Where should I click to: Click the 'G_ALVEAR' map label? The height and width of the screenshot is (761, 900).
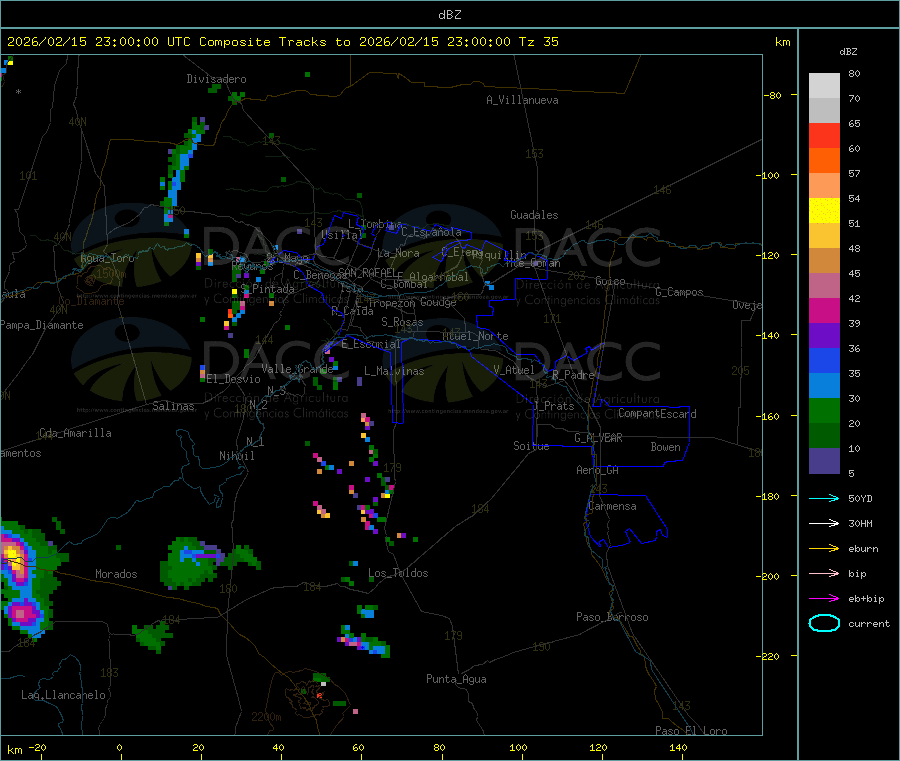(x=598, y=438)
